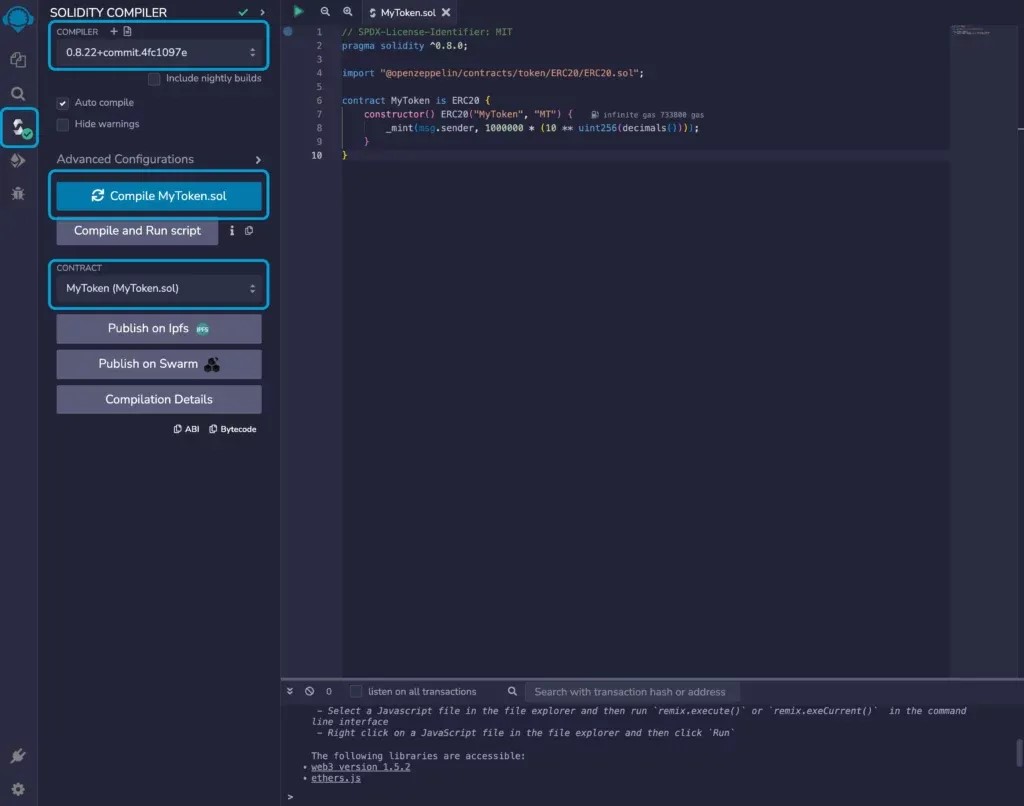Open Compilation Details
The width and height of the screenshot is (1024, 806).
[x=159, y=399]
